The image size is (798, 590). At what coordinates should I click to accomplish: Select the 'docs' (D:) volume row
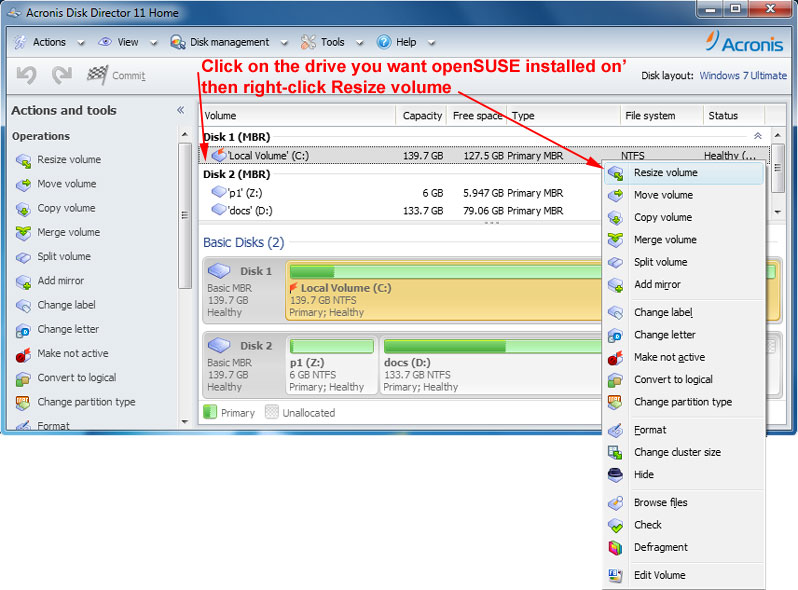[x=400, y=210]
